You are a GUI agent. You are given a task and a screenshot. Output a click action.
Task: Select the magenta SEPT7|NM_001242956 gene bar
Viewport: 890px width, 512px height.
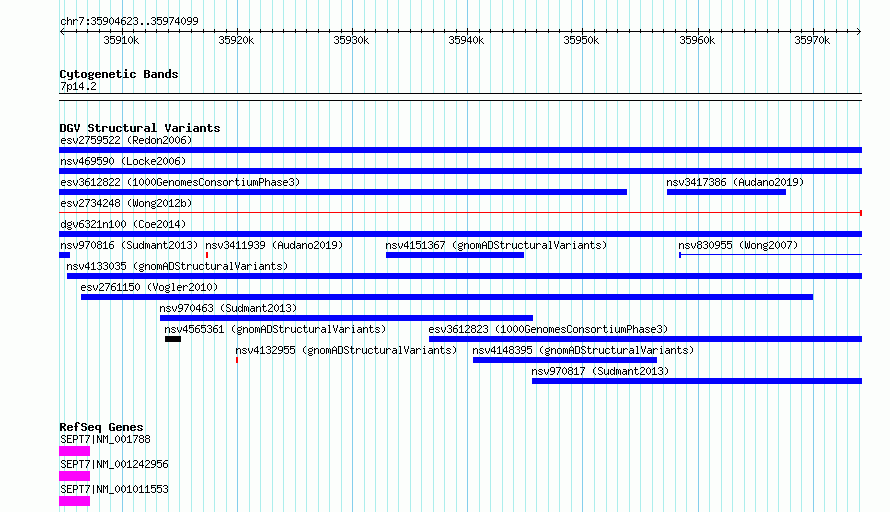click(74, 476)
